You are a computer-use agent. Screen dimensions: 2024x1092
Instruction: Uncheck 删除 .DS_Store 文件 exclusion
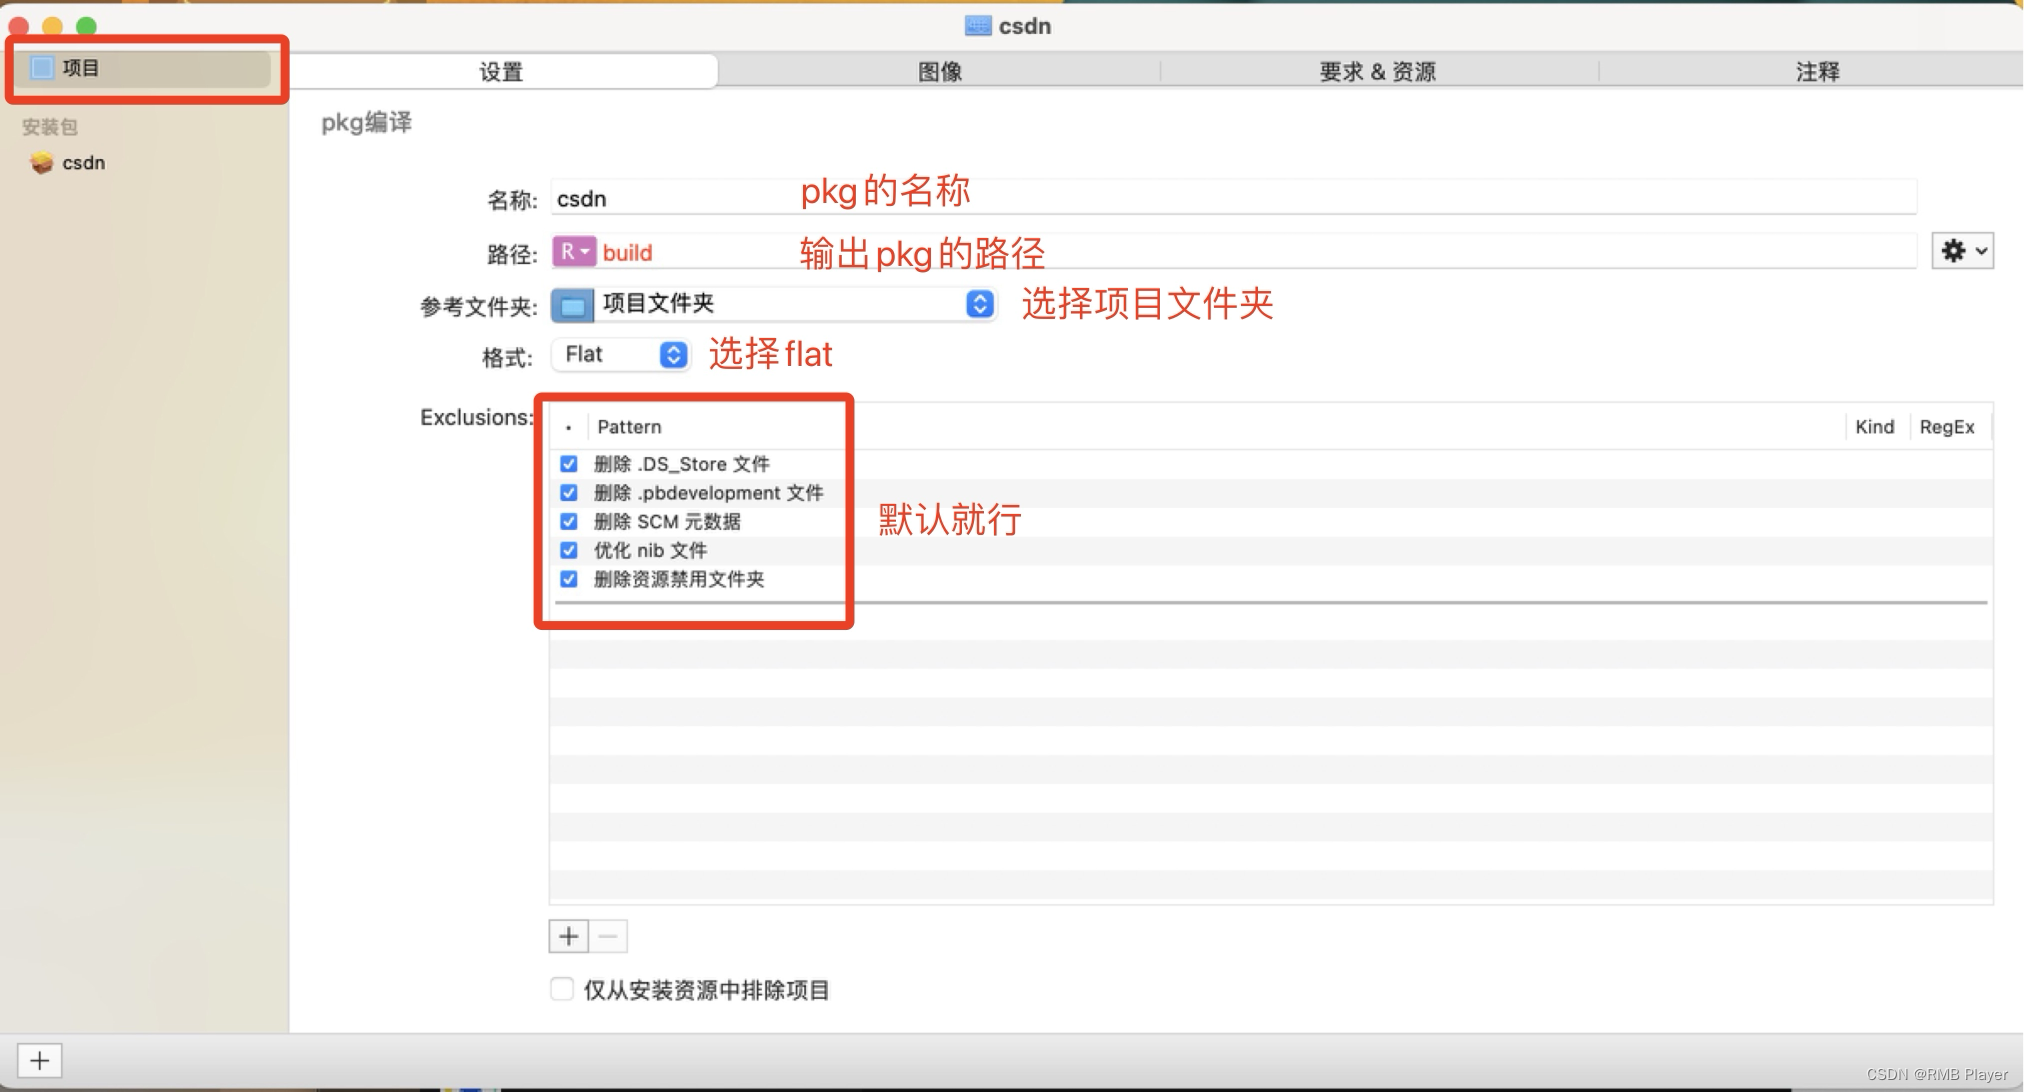(569, 464)
